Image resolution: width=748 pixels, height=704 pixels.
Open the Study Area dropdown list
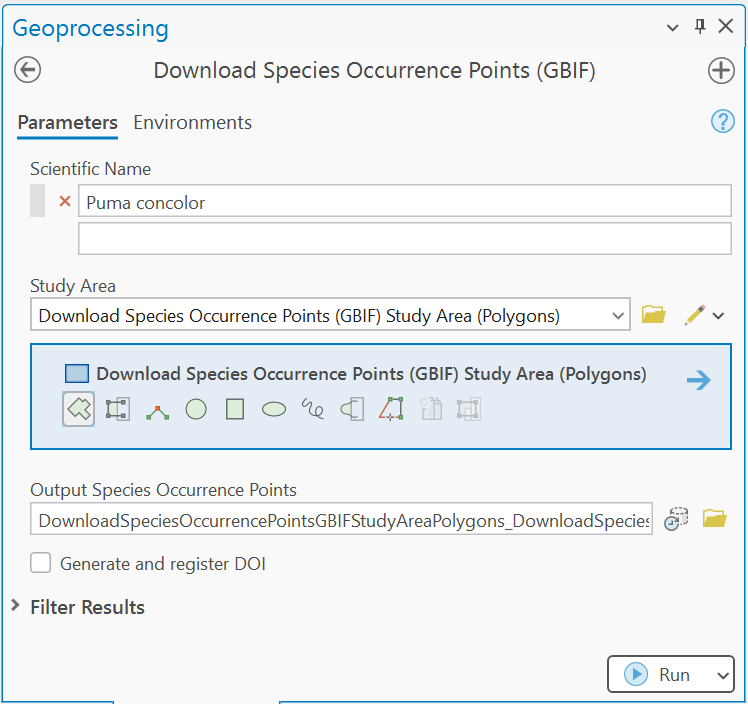[616, 316]
